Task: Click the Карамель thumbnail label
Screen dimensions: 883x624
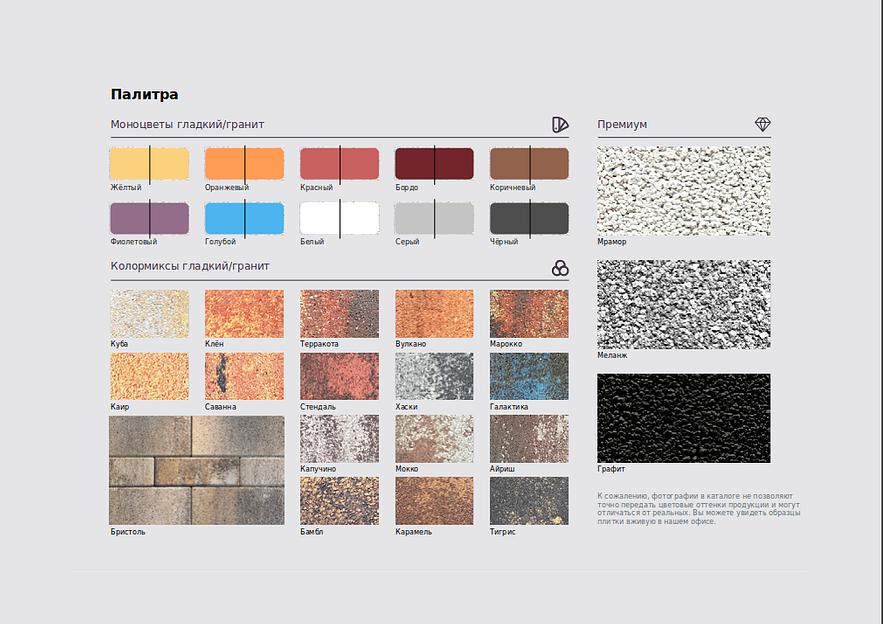Action: click(414, 532)
